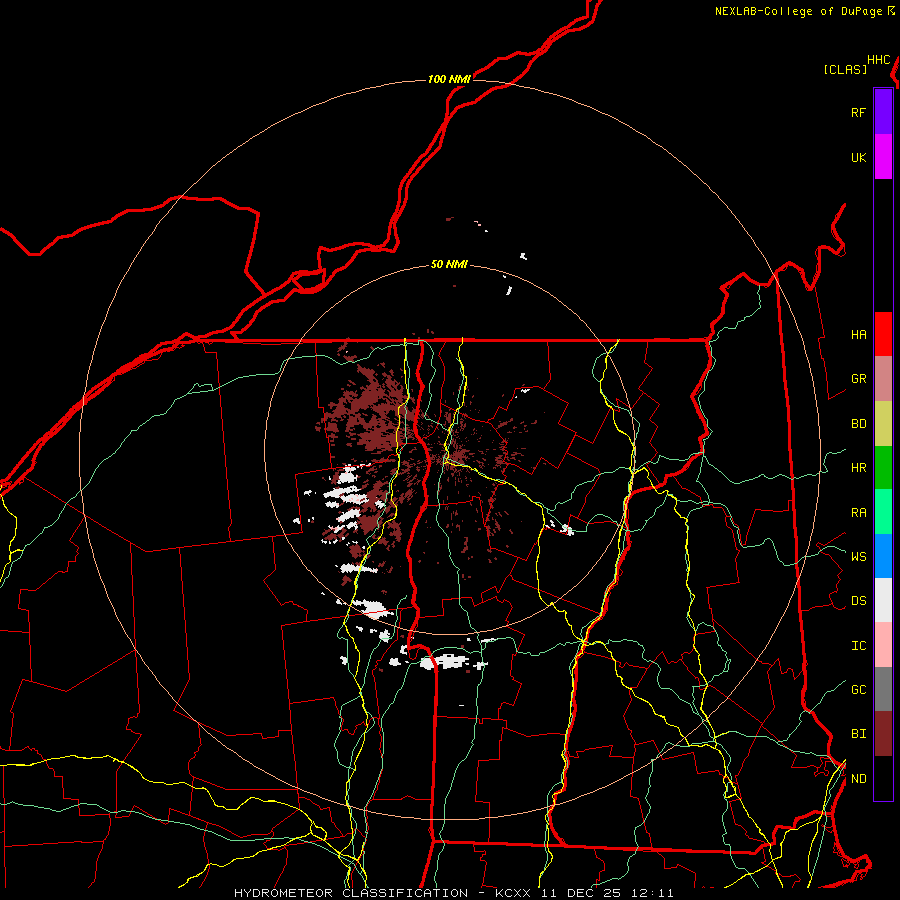Select the BI legend label

coord(858,734)
